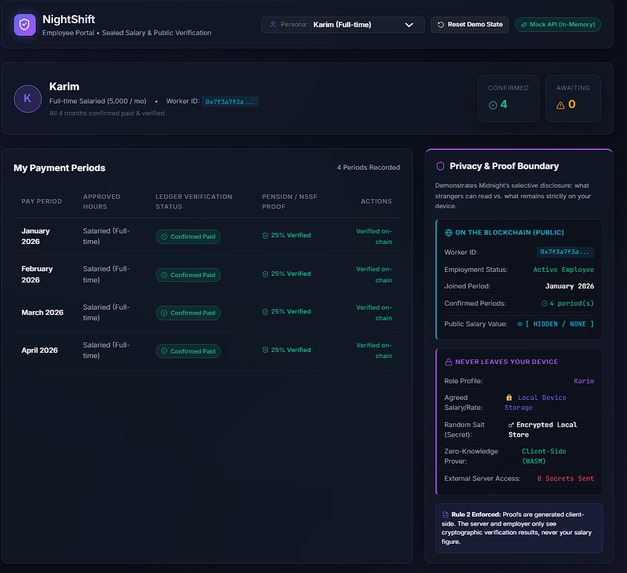The width and height of the screenshot is (627, 573).
Task: Click the Worker ID chip in blockchain panel
Action: click(x=565, y=252)
